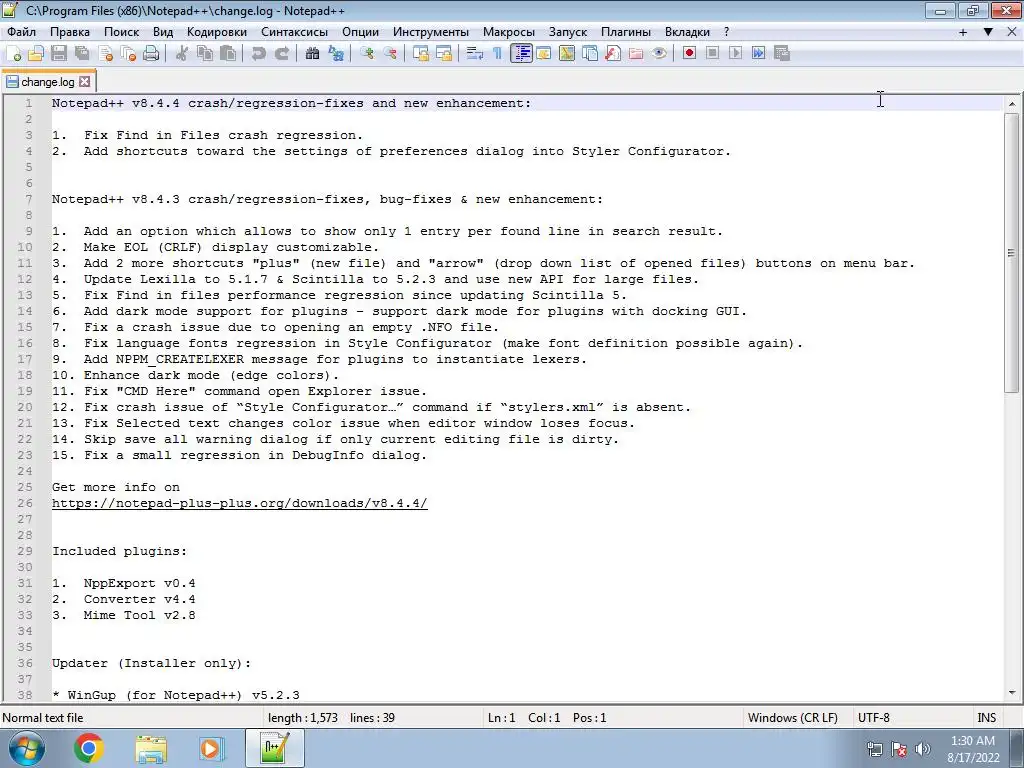Click the plus button on the menu bar
1024x768 pixels.
coord(963,32)
